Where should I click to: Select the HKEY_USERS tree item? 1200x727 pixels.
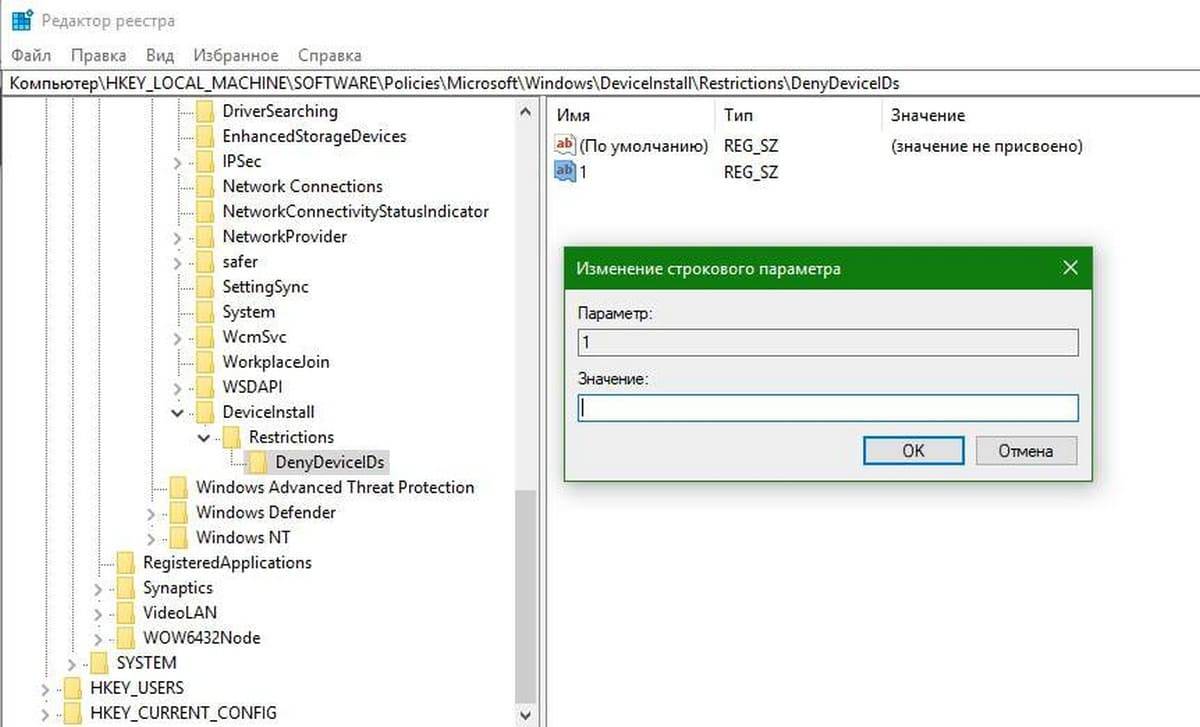click(x=136, y=687)
